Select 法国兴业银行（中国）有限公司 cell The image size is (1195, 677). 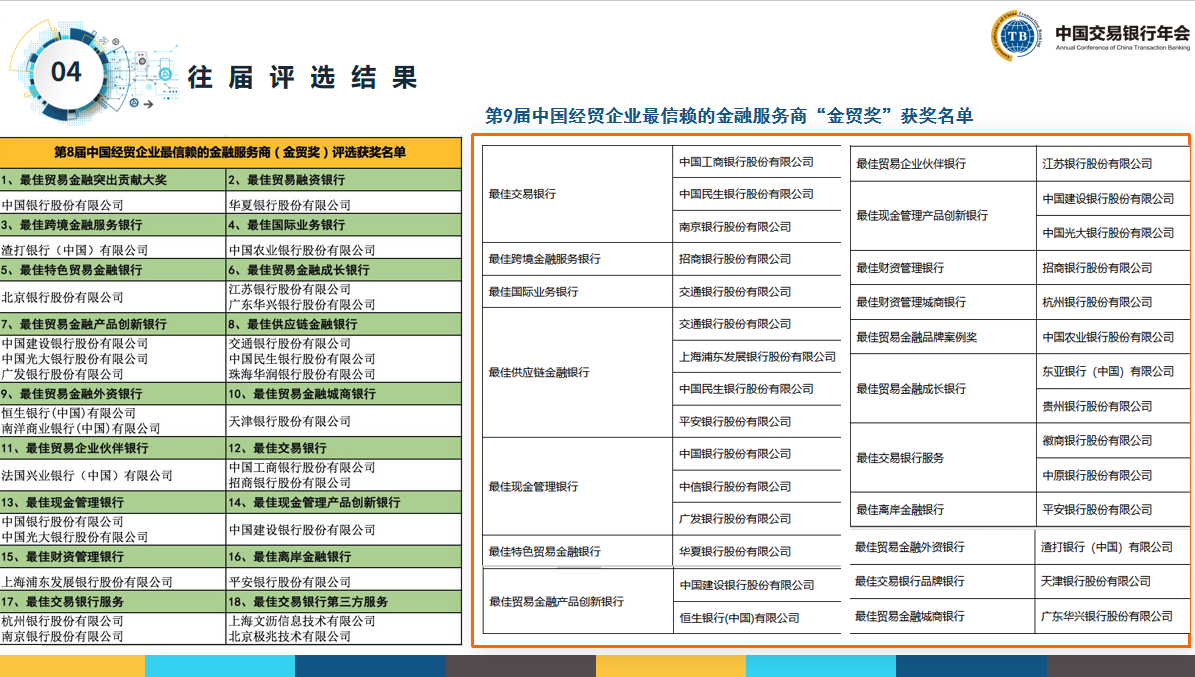87,475
